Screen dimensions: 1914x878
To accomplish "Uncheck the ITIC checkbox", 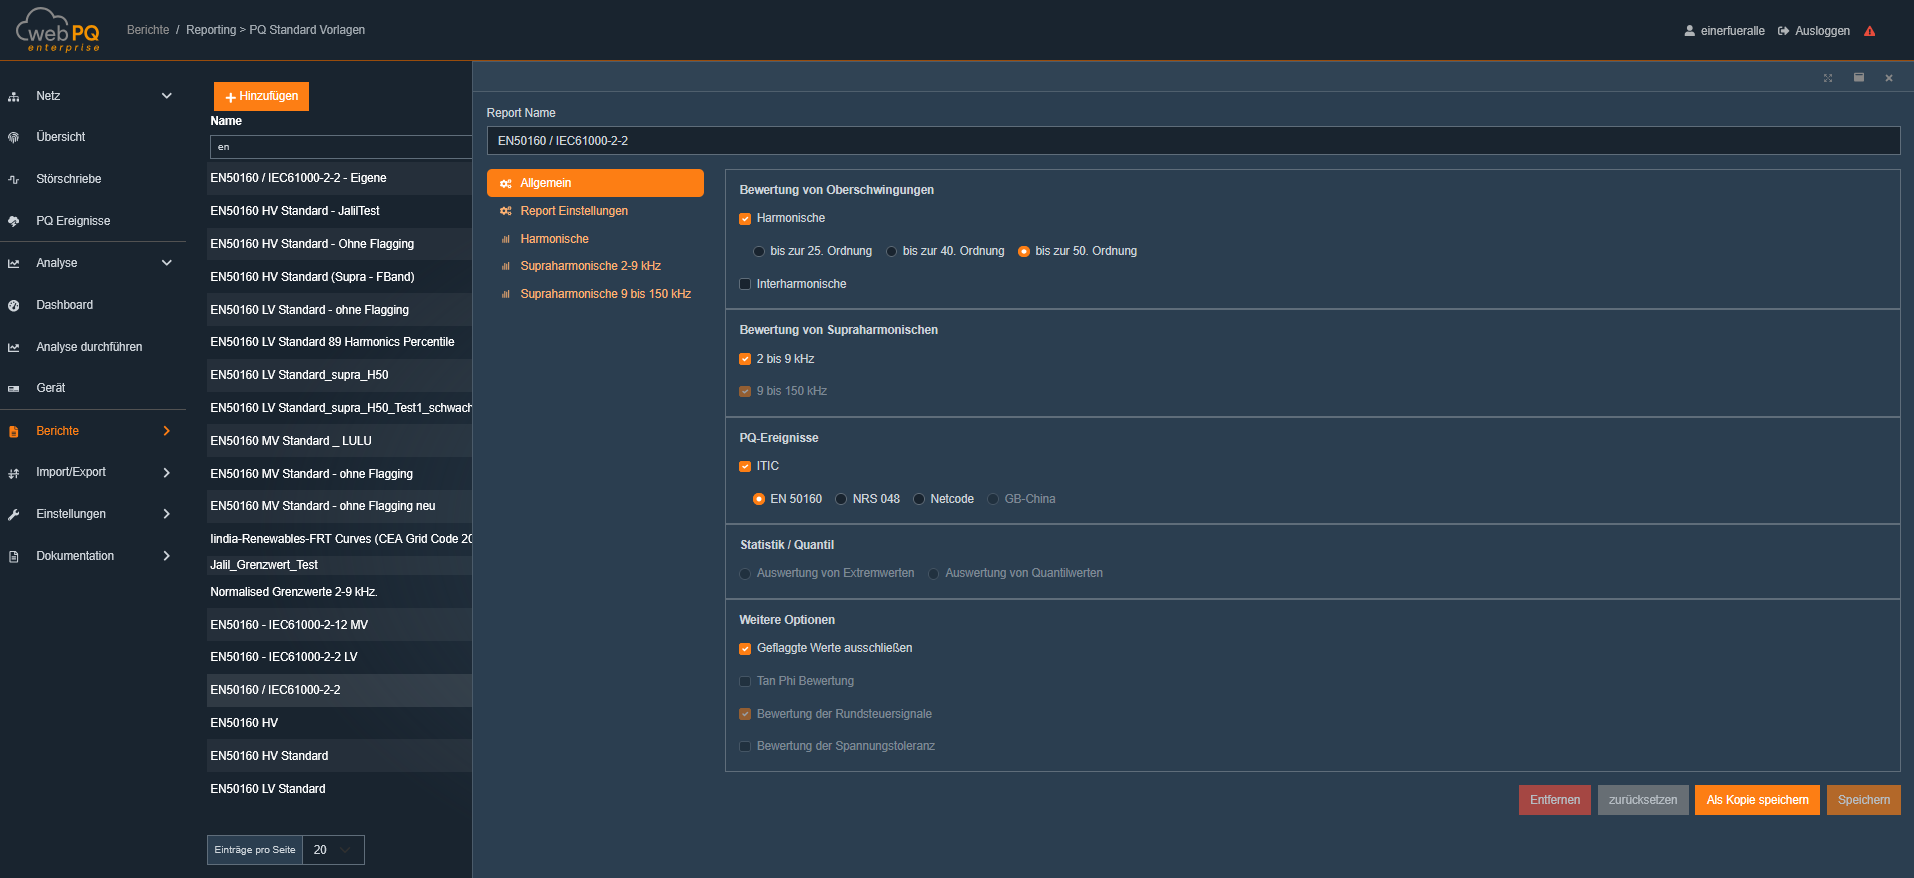I will coord(745,466).
